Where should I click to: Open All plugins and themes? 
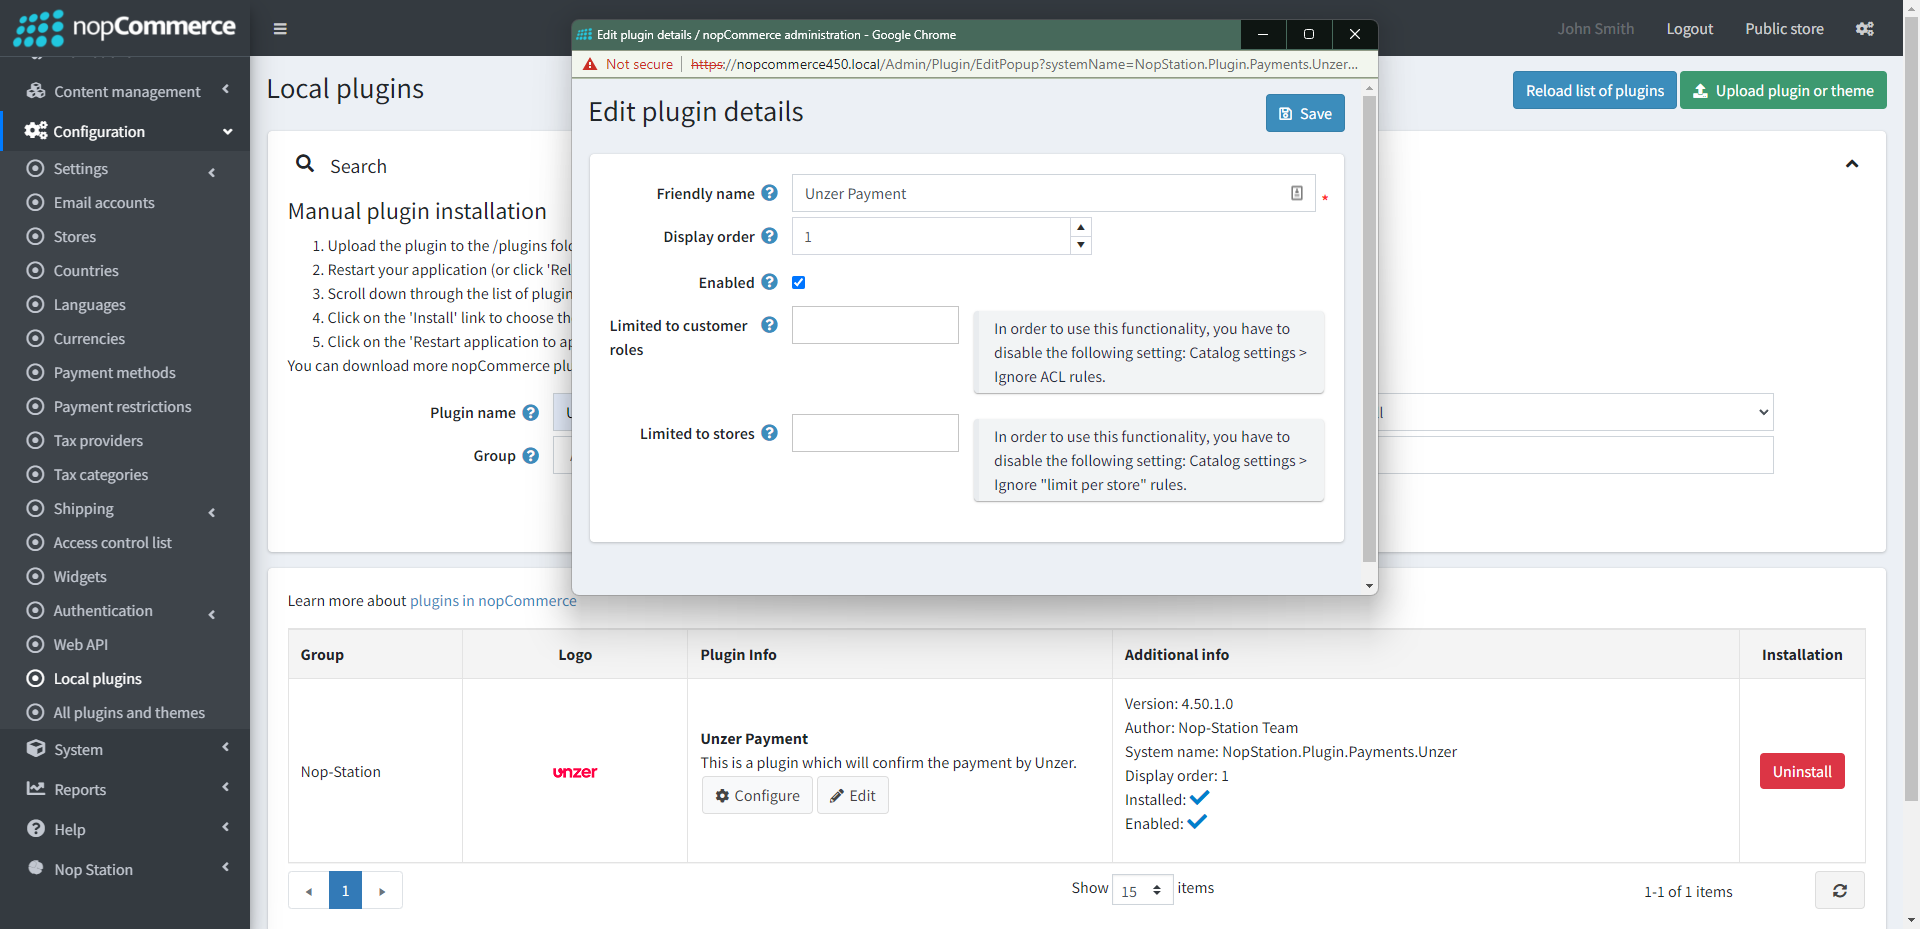tap(129, 713)
